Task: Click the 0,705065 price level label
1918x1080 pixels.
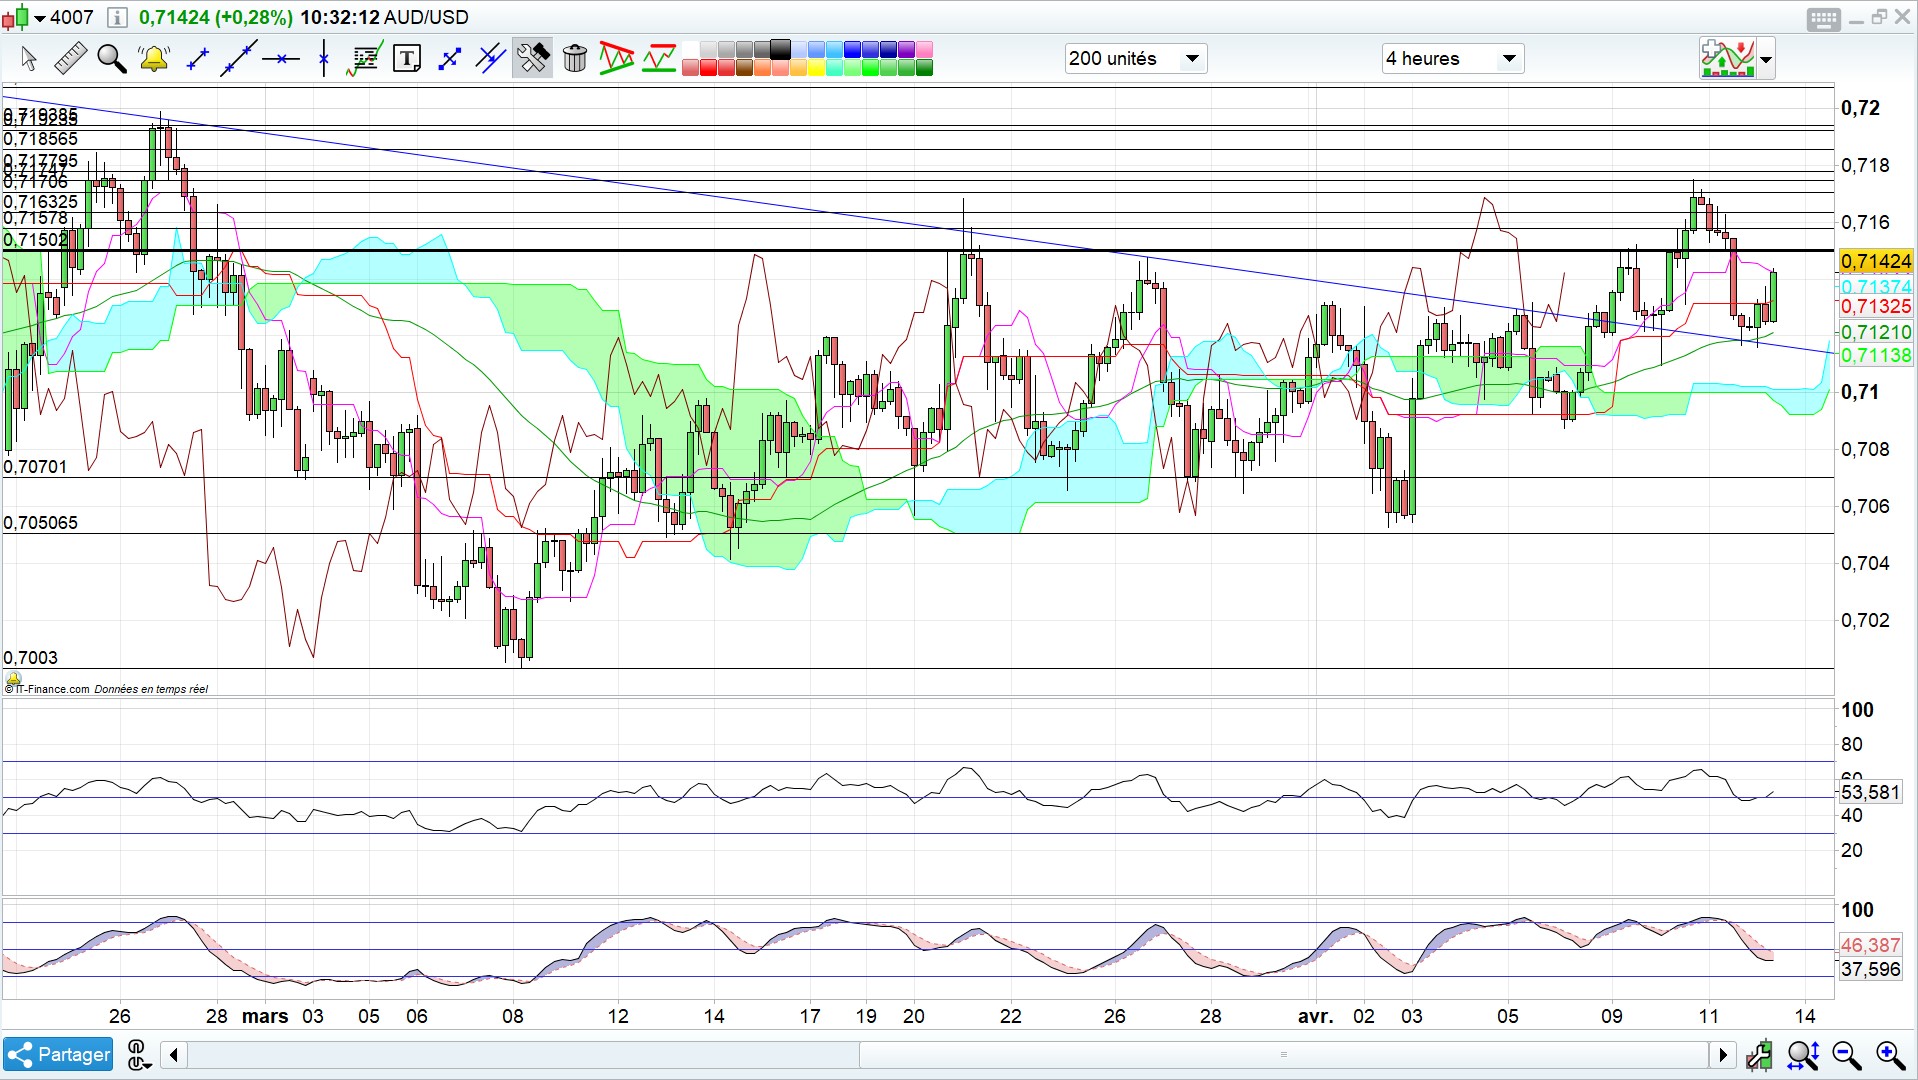Action: coord(40,523)
